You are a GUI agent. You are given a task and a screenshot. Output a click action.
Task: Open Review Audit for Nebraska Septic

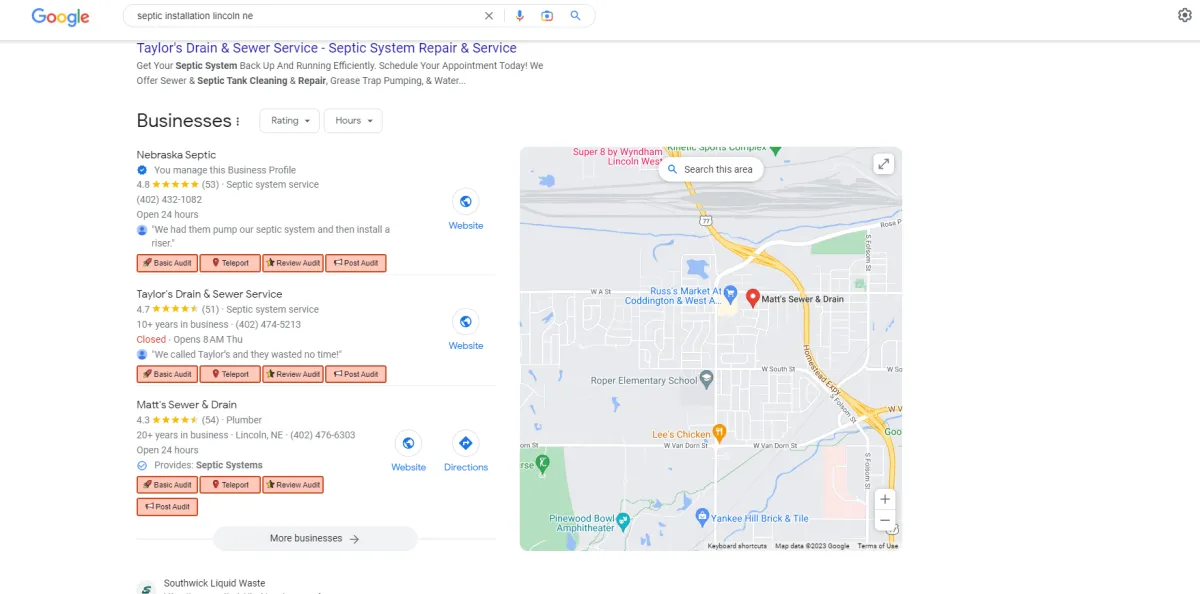click(293, 263)
